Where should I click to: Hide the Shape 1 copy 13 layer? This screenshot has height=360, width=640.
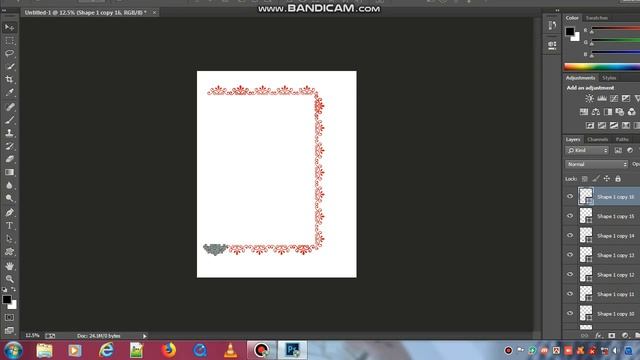(x=570, y=255)
